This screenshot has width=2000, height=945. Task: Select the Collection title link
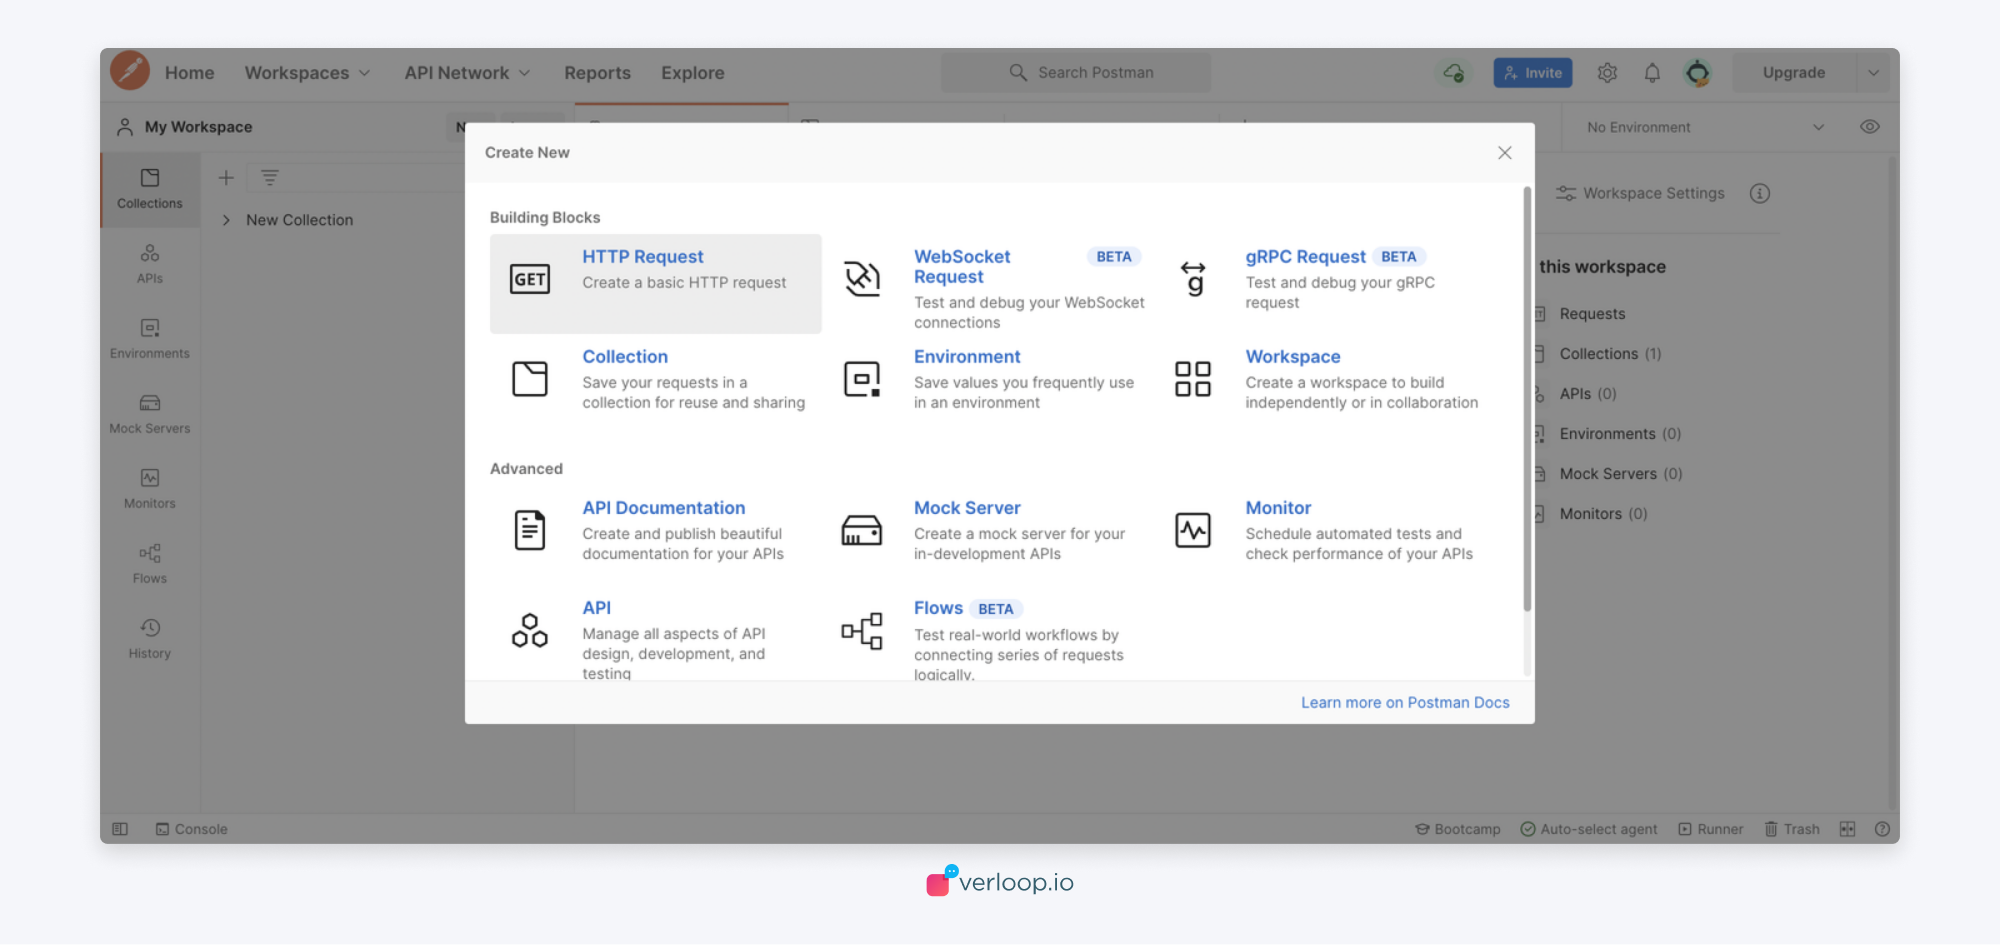pyautogui.click(x=625, y=357)
